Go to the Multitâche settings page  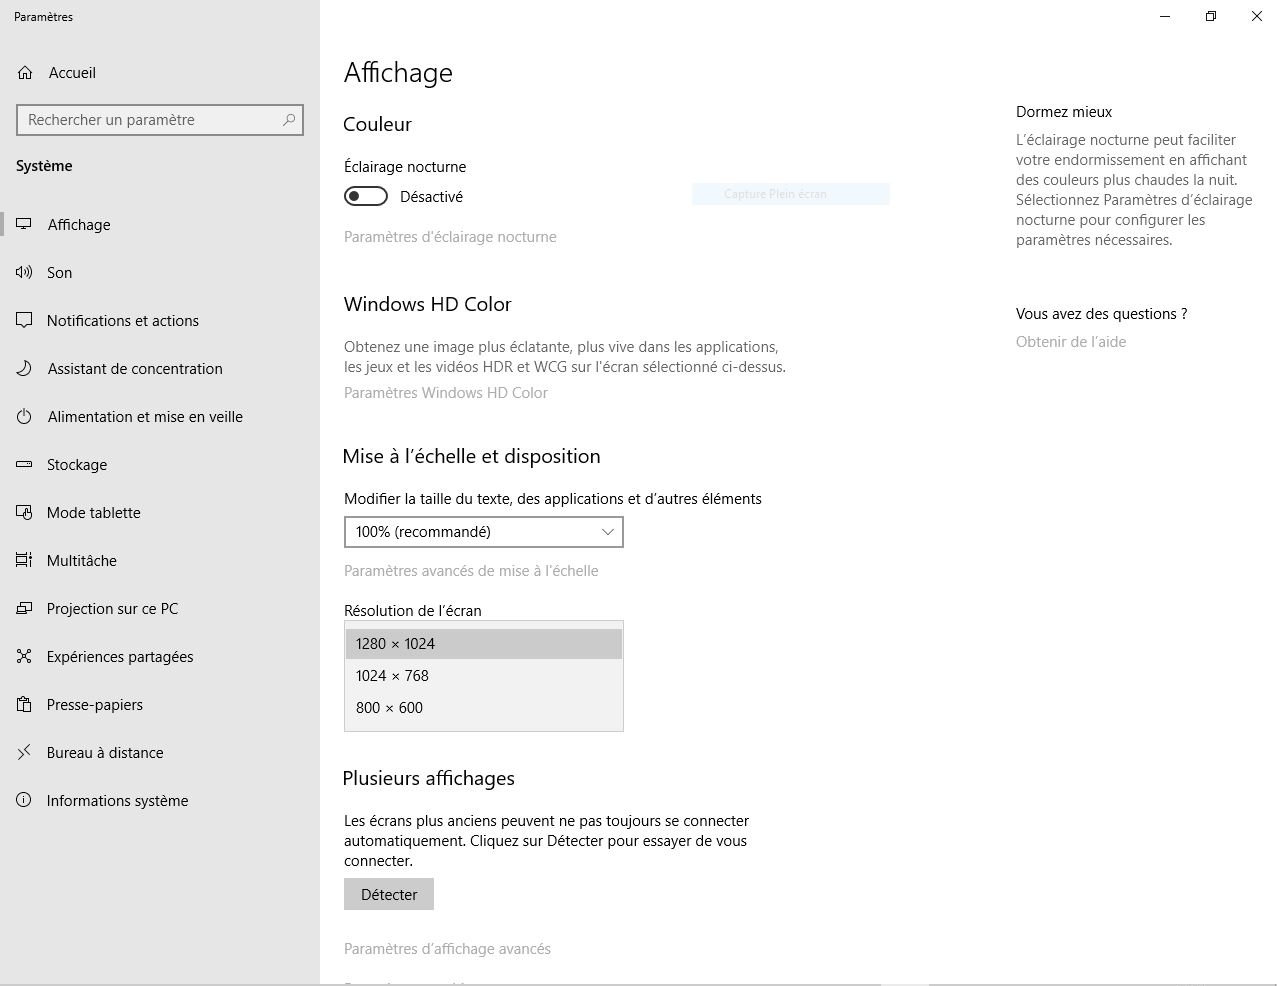click(x=81, y=561)
